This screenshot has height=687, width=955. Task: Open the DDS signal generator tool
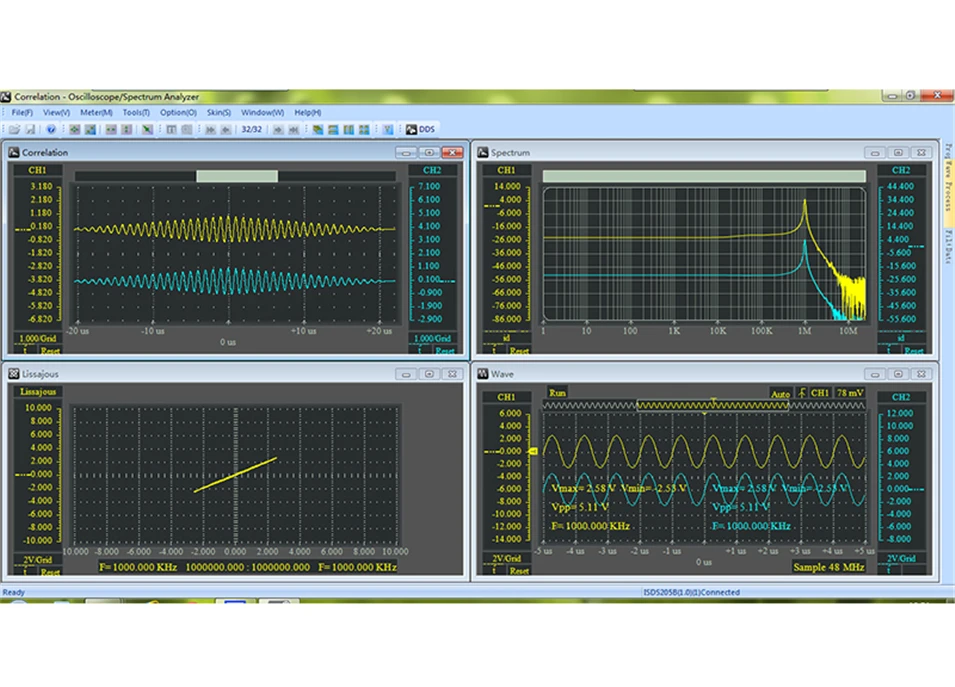pyautogui.click(x=421, y=130)
